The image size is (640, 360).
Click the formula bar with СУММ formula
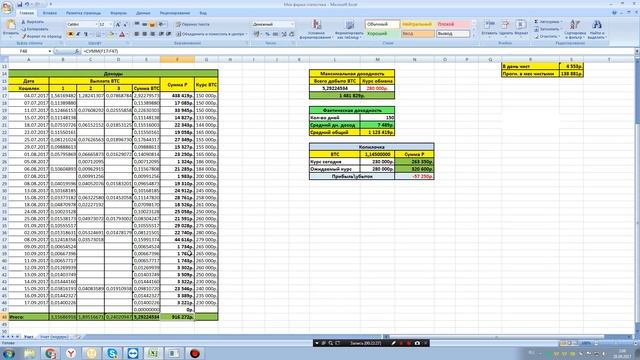(x=357, y=51)
